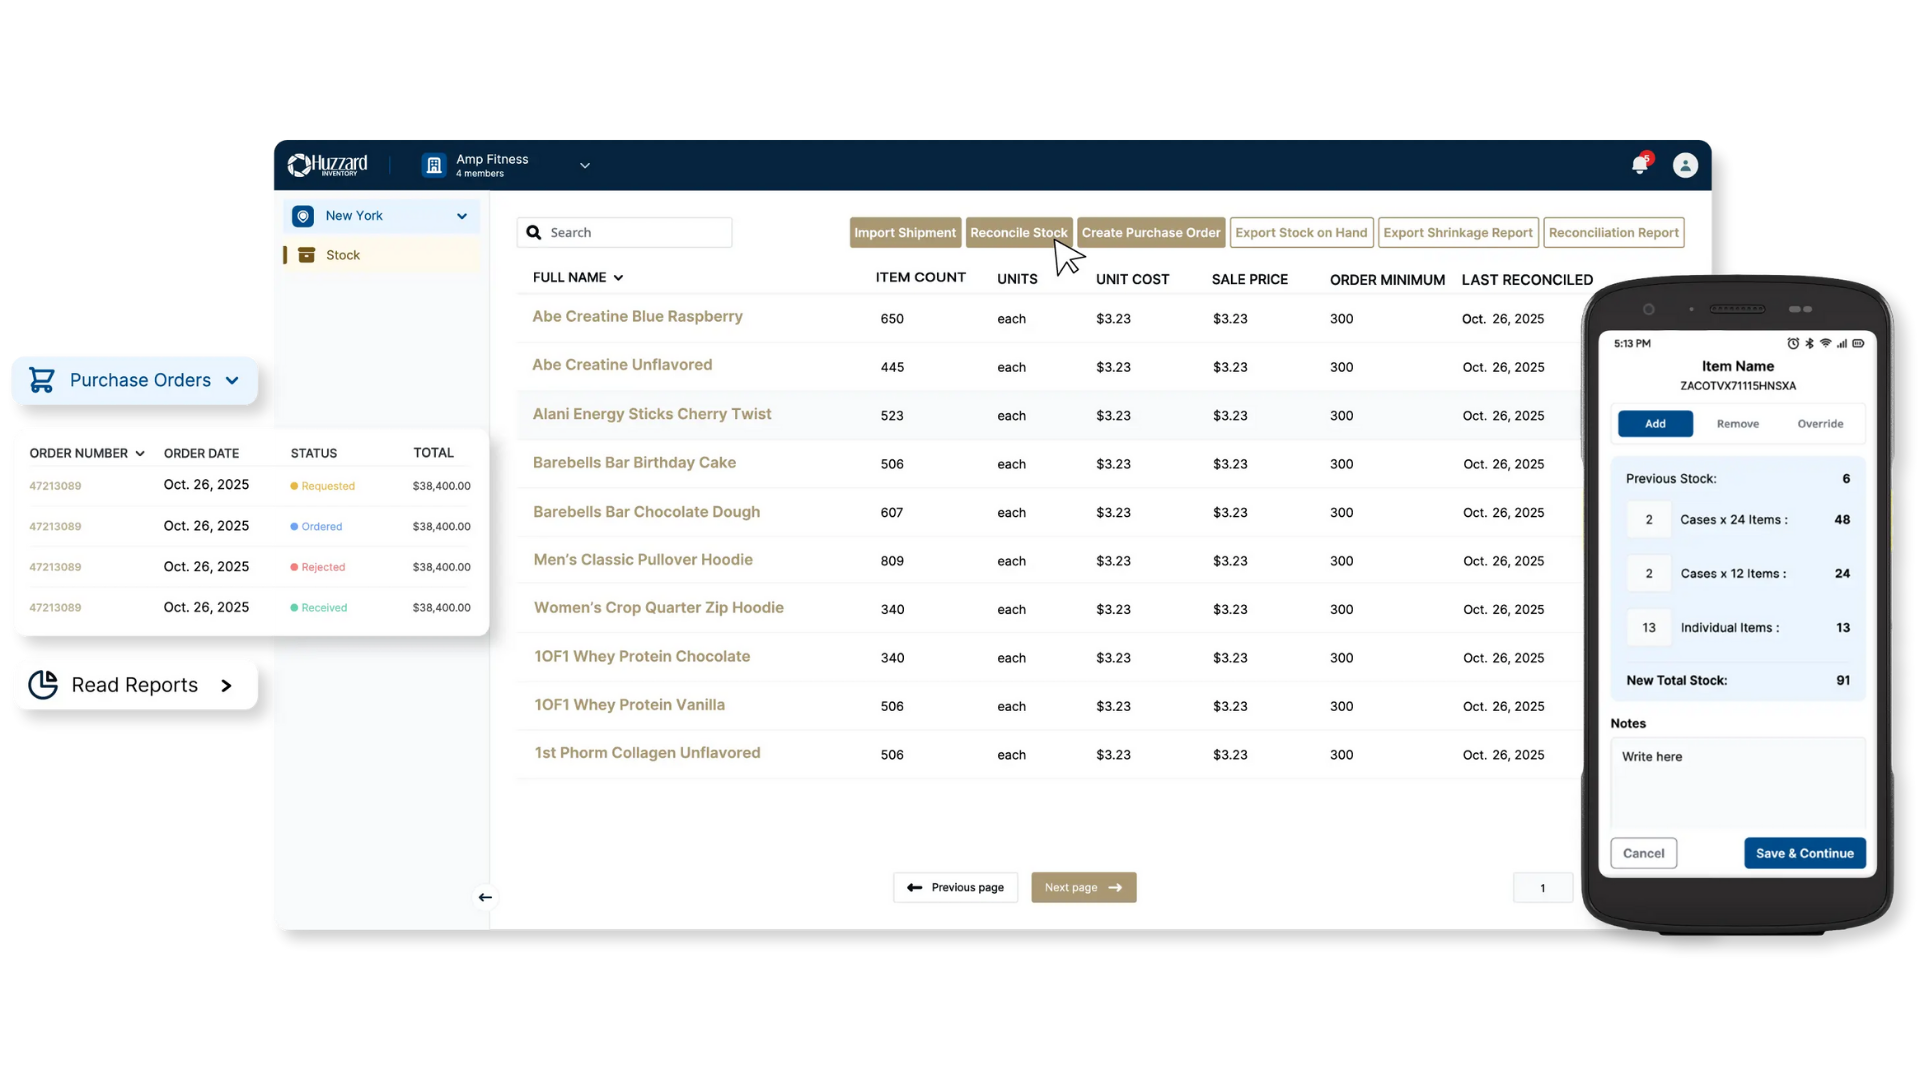Image resolution: width=1920 pixels, height=1080 pixels.
Task: Expand the Amp Fitness organization dropdown
Action: coord(585,165)
